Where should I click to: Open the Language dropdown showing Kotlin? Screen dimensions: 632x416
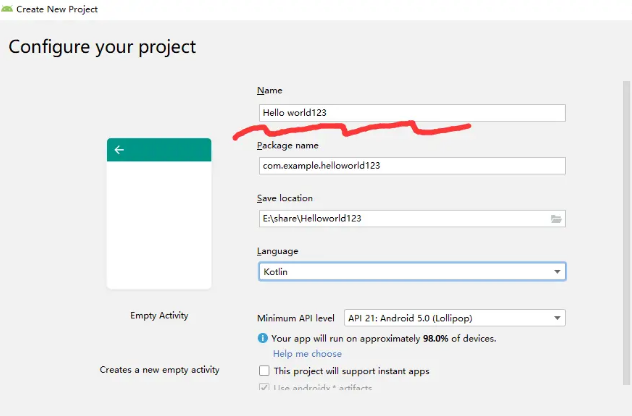[x=411, y=271]
